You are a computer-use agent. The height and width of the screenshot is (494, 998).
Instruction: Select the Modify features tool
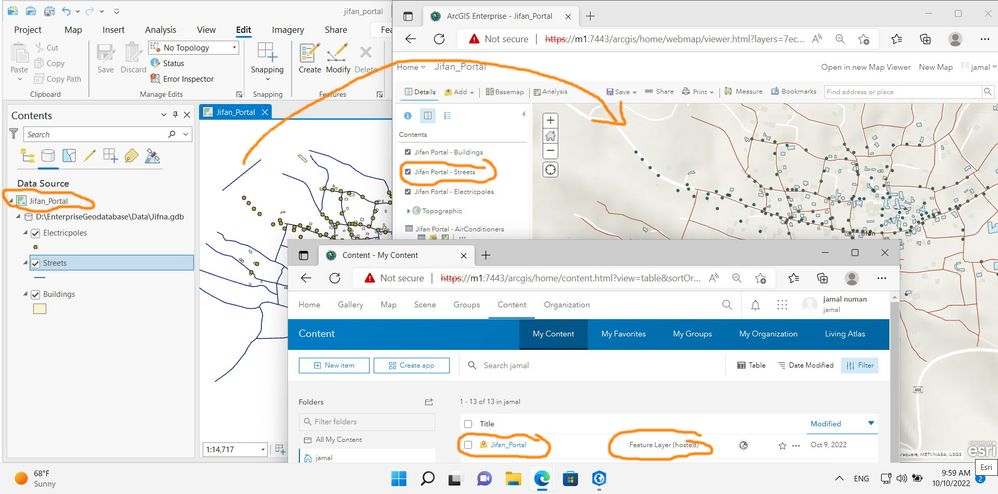click(337, 58)
